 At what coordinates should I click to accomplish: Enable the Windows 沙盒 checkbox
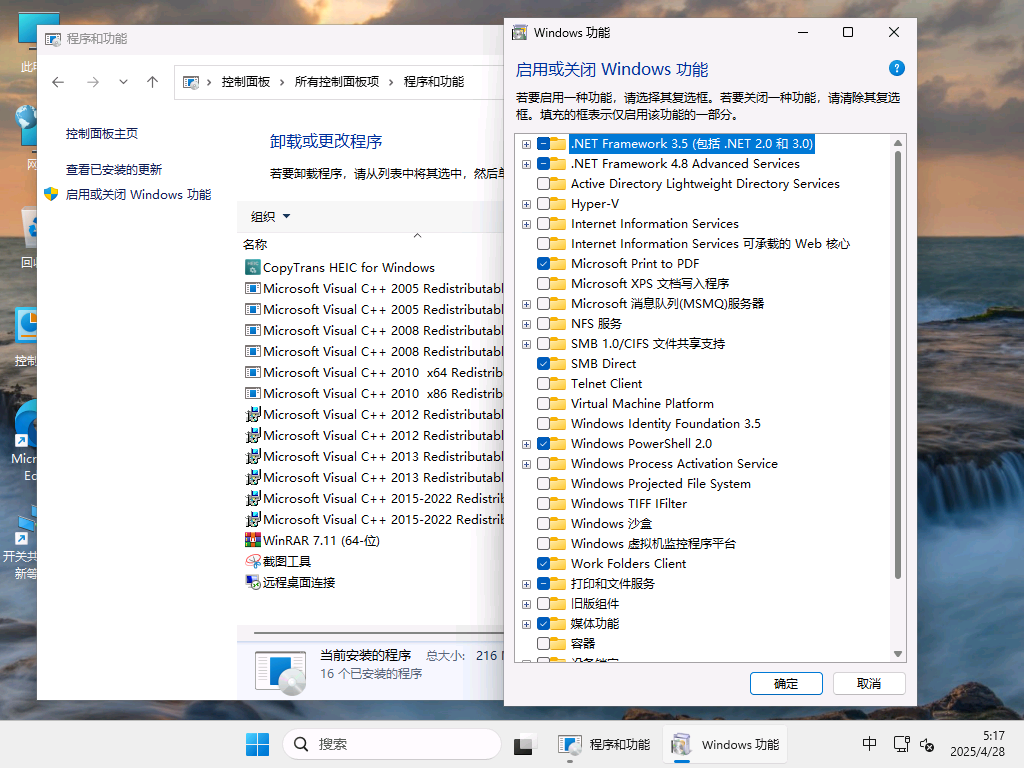click(543, 523)
